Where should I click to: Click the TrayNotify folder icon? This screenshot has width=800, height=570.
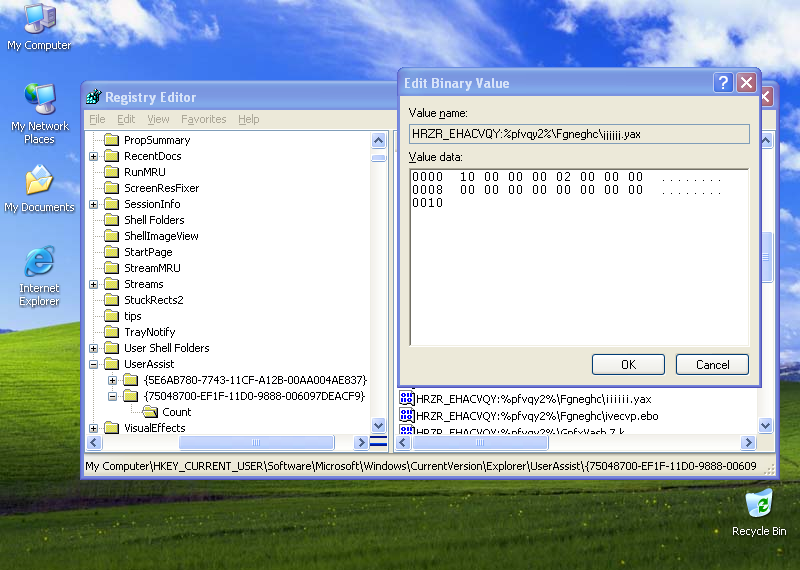[111, 332]
